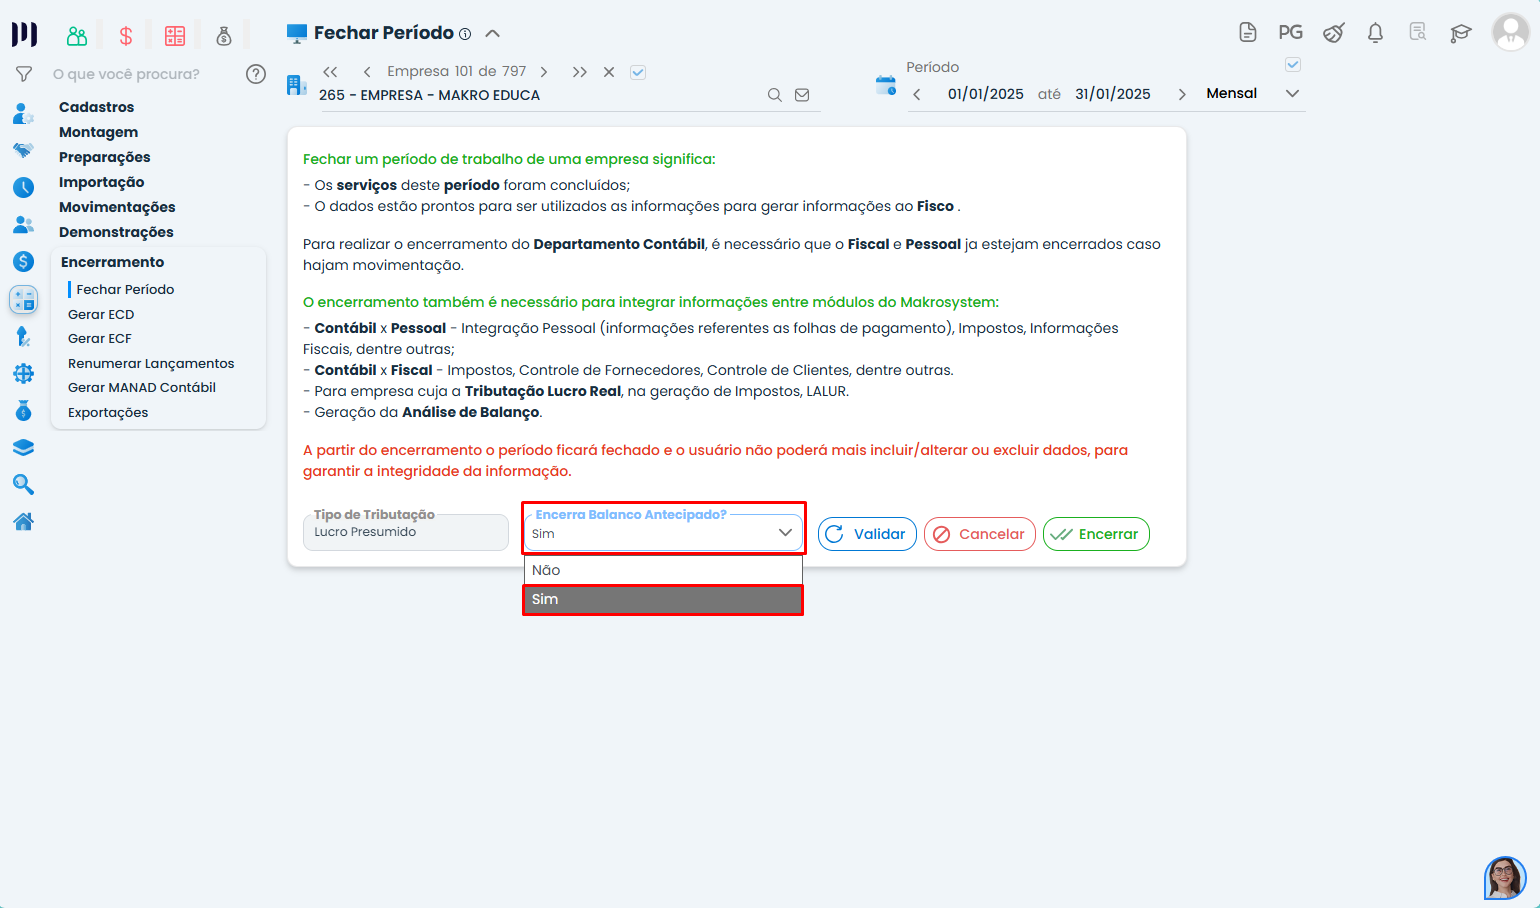Select Gerar ECD in the submenu
The image size is (1540, 908).
(x=101, y=314)
